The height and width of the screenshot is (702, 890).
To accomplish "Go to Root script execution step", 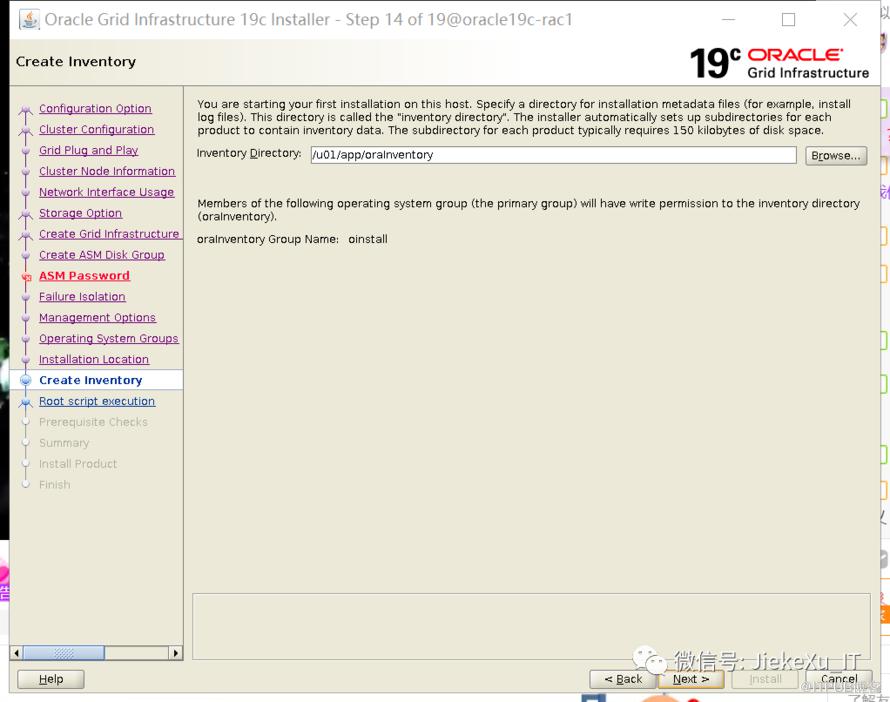I will click(x=97, y=402).
